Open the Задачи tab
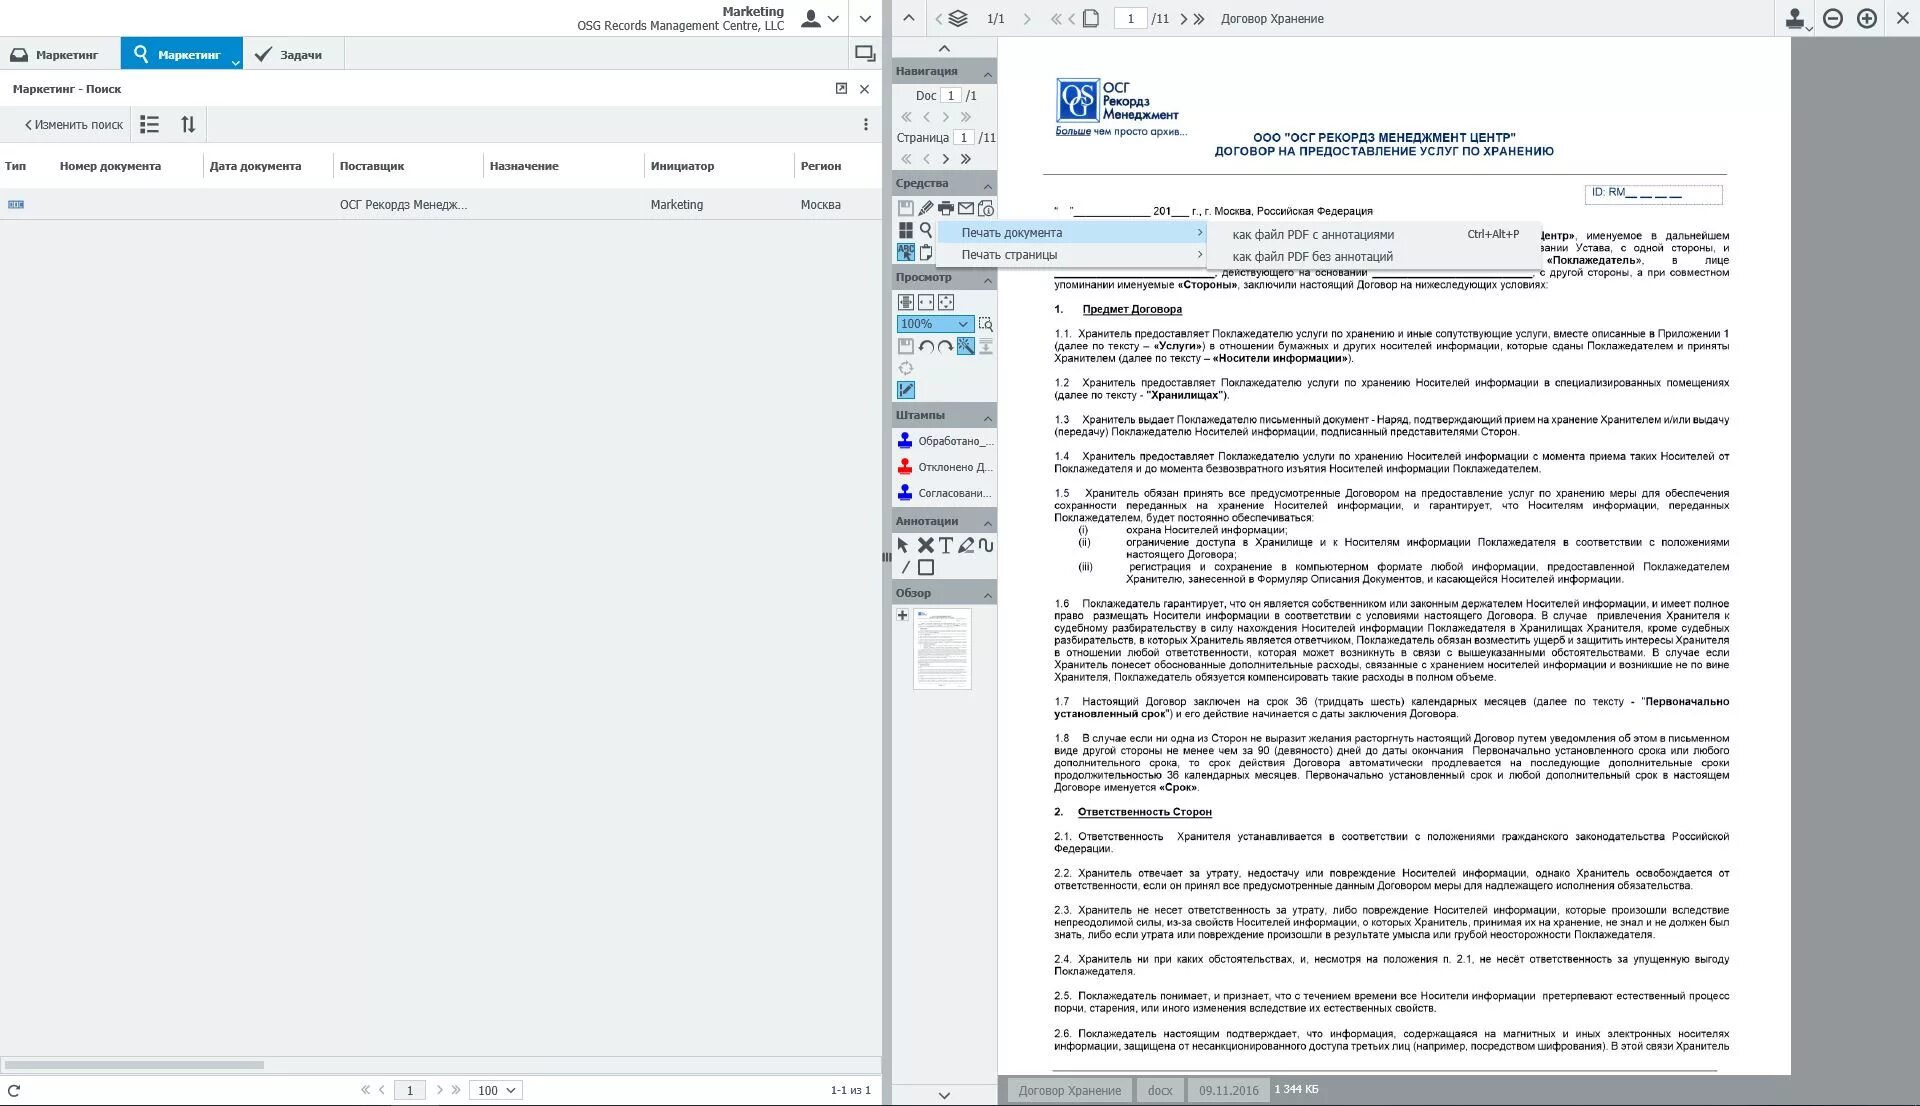The width and height of the screenshot is (1920, 1106). [289, 55]
